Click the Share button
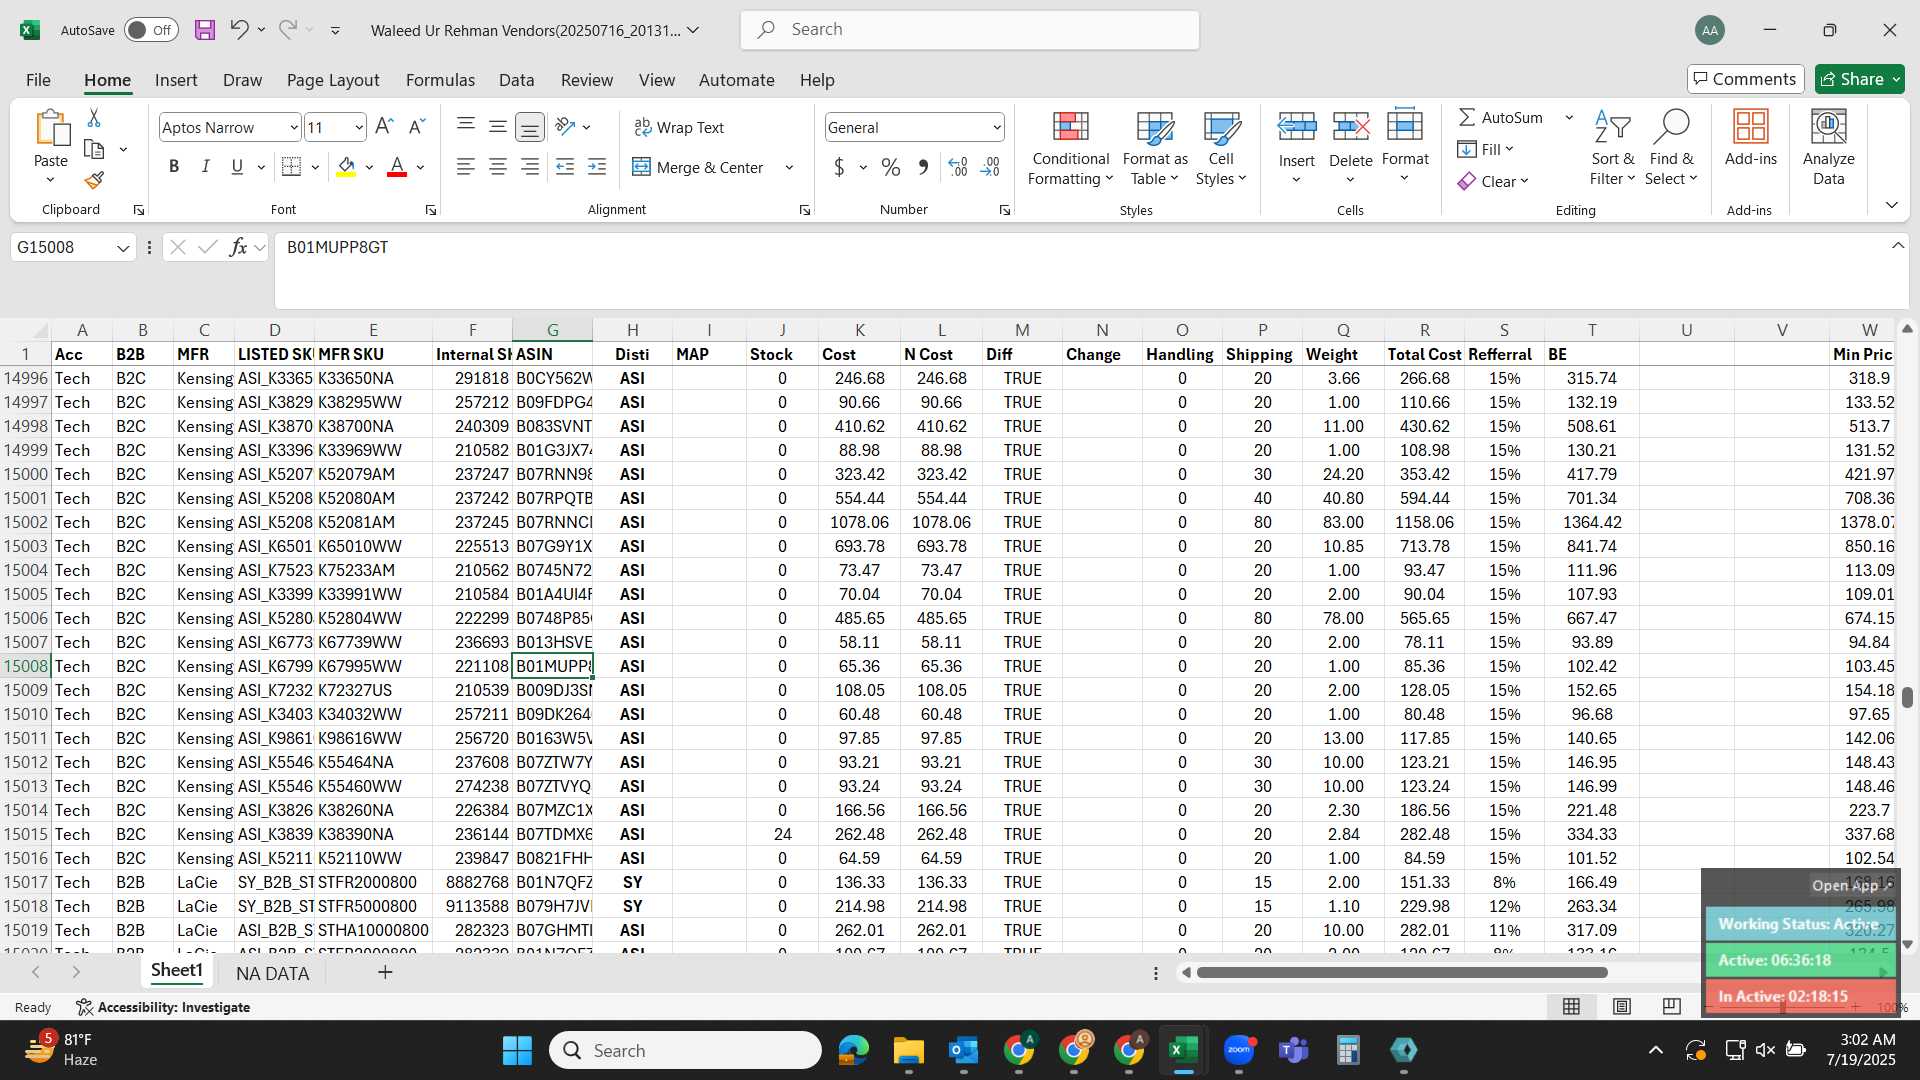 click(x=1859, y=79)
